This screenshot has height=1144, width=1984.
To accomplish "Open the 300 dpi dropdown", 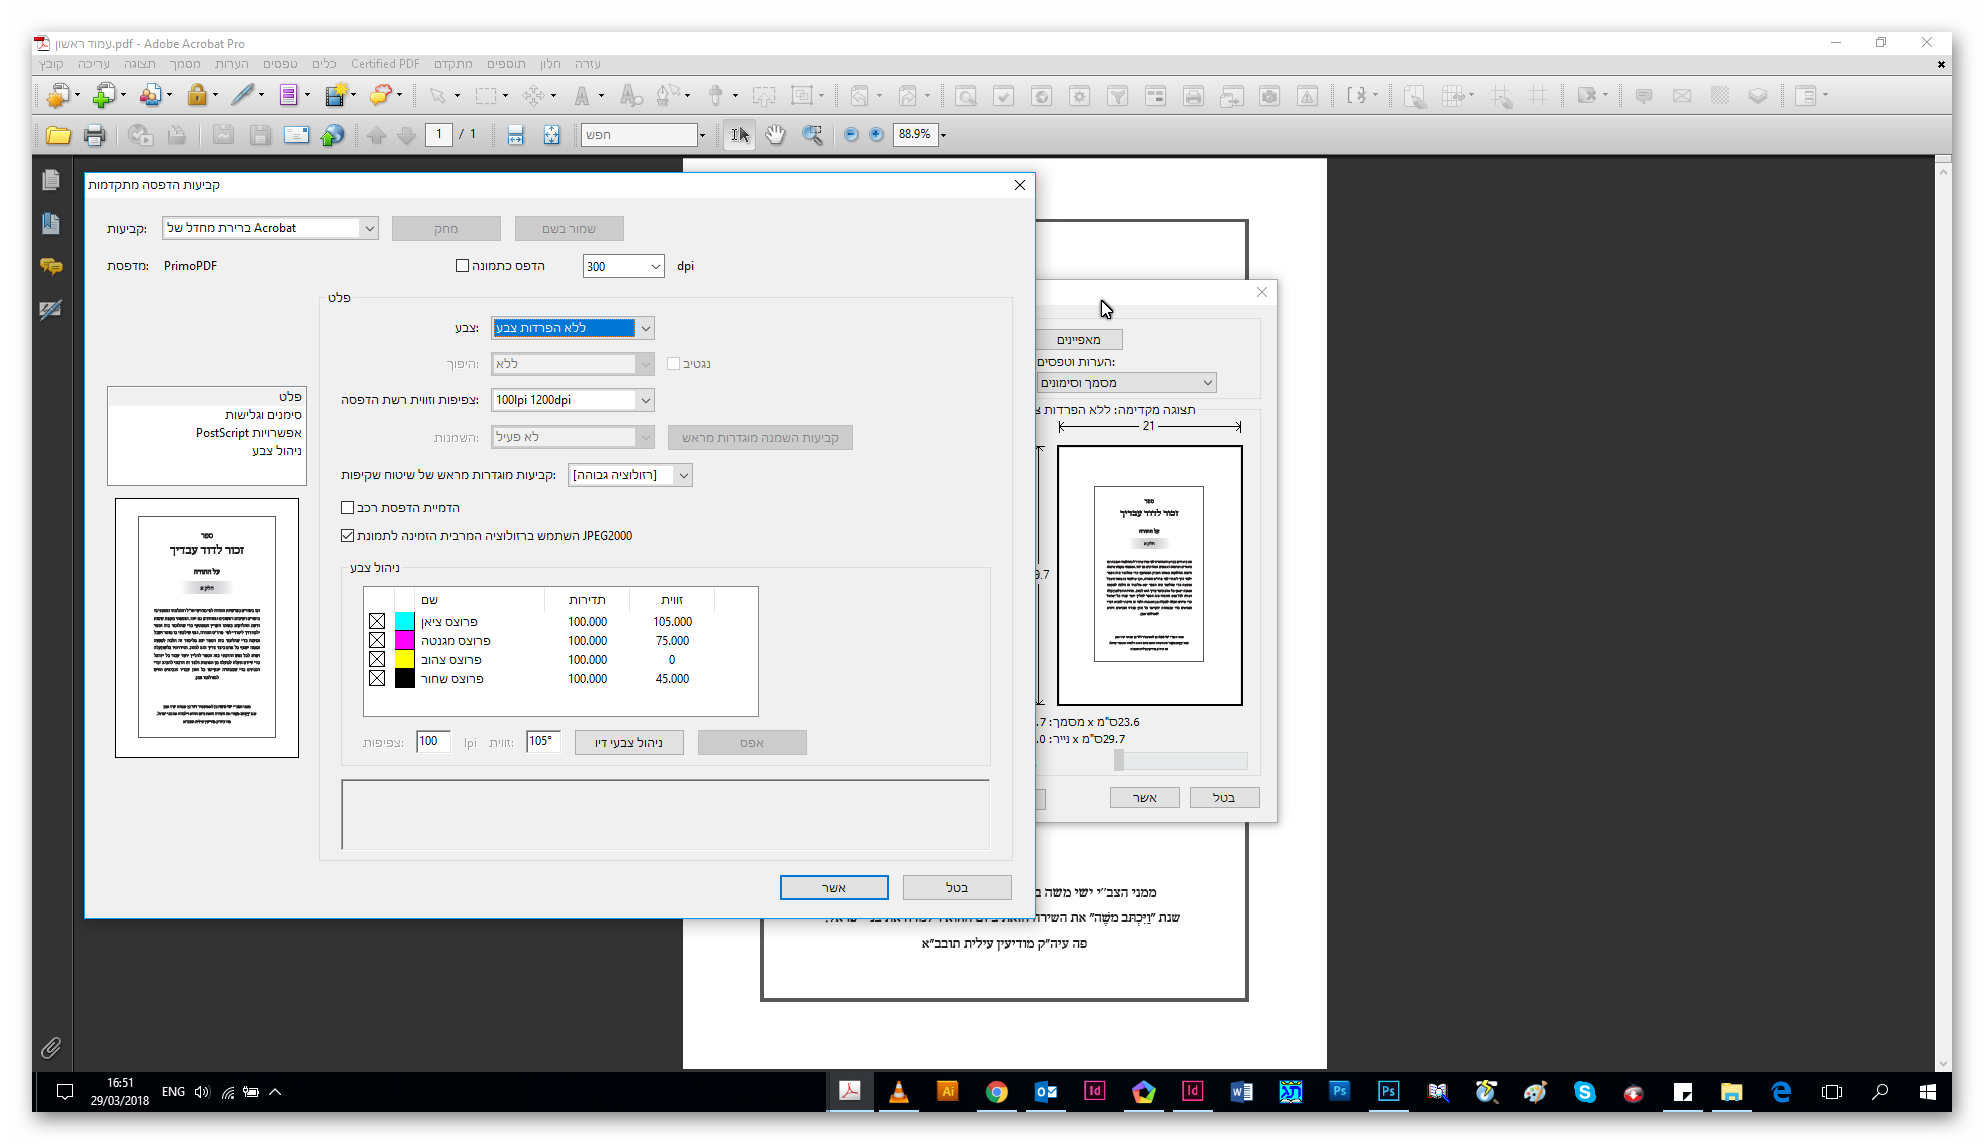I will point(655,266).
